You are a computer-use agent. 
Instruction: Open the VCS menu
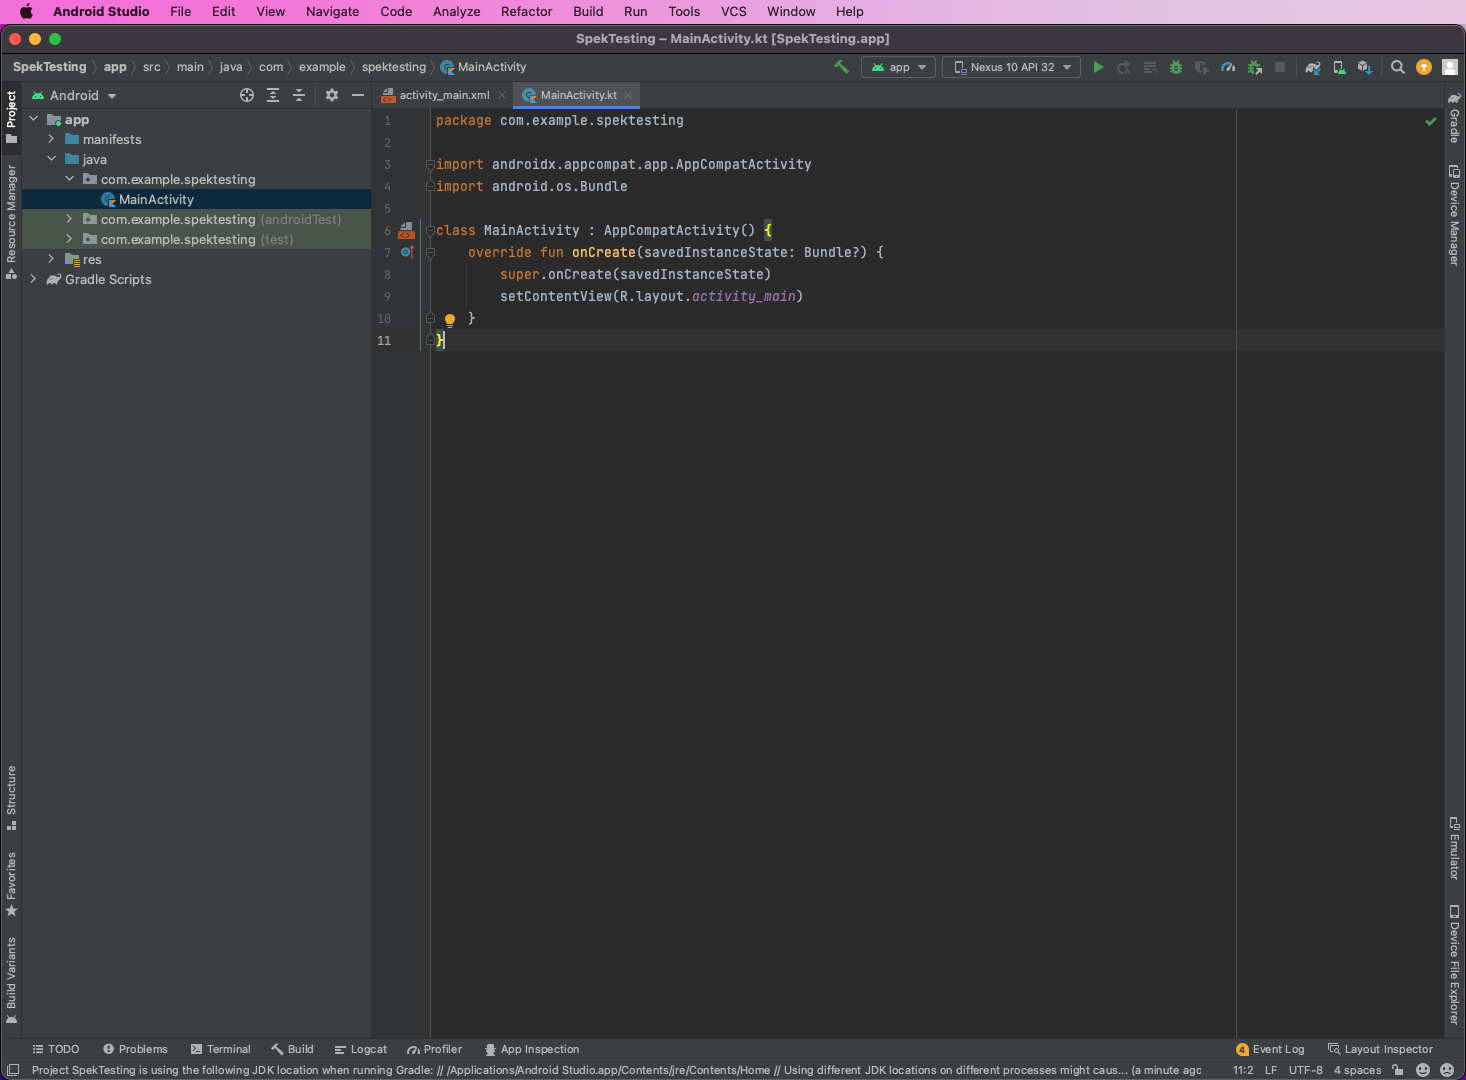coord(734,11)
